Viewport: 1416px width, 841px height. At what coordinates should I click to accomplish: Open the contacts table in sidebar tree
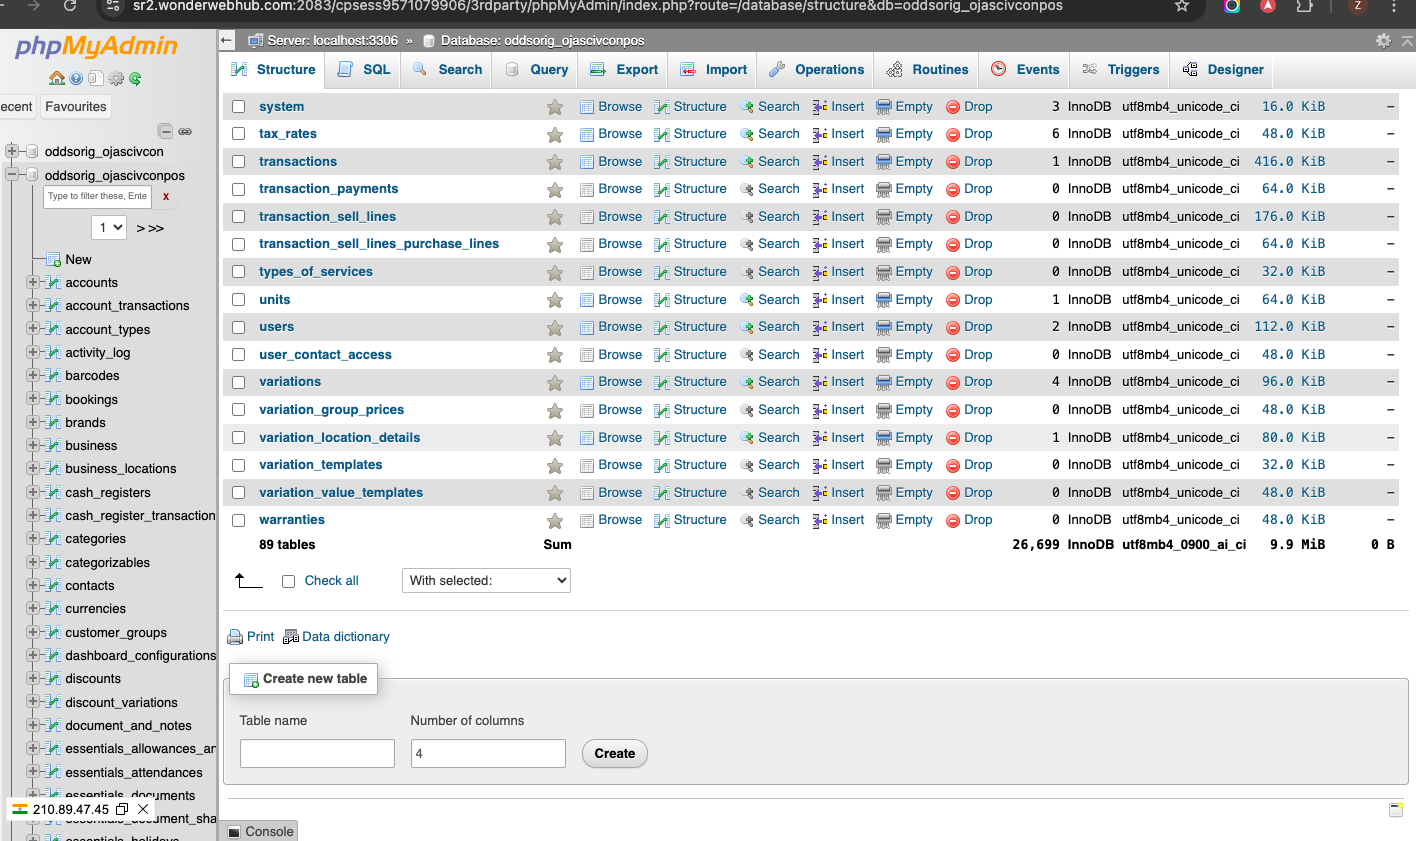coord(90,586)
